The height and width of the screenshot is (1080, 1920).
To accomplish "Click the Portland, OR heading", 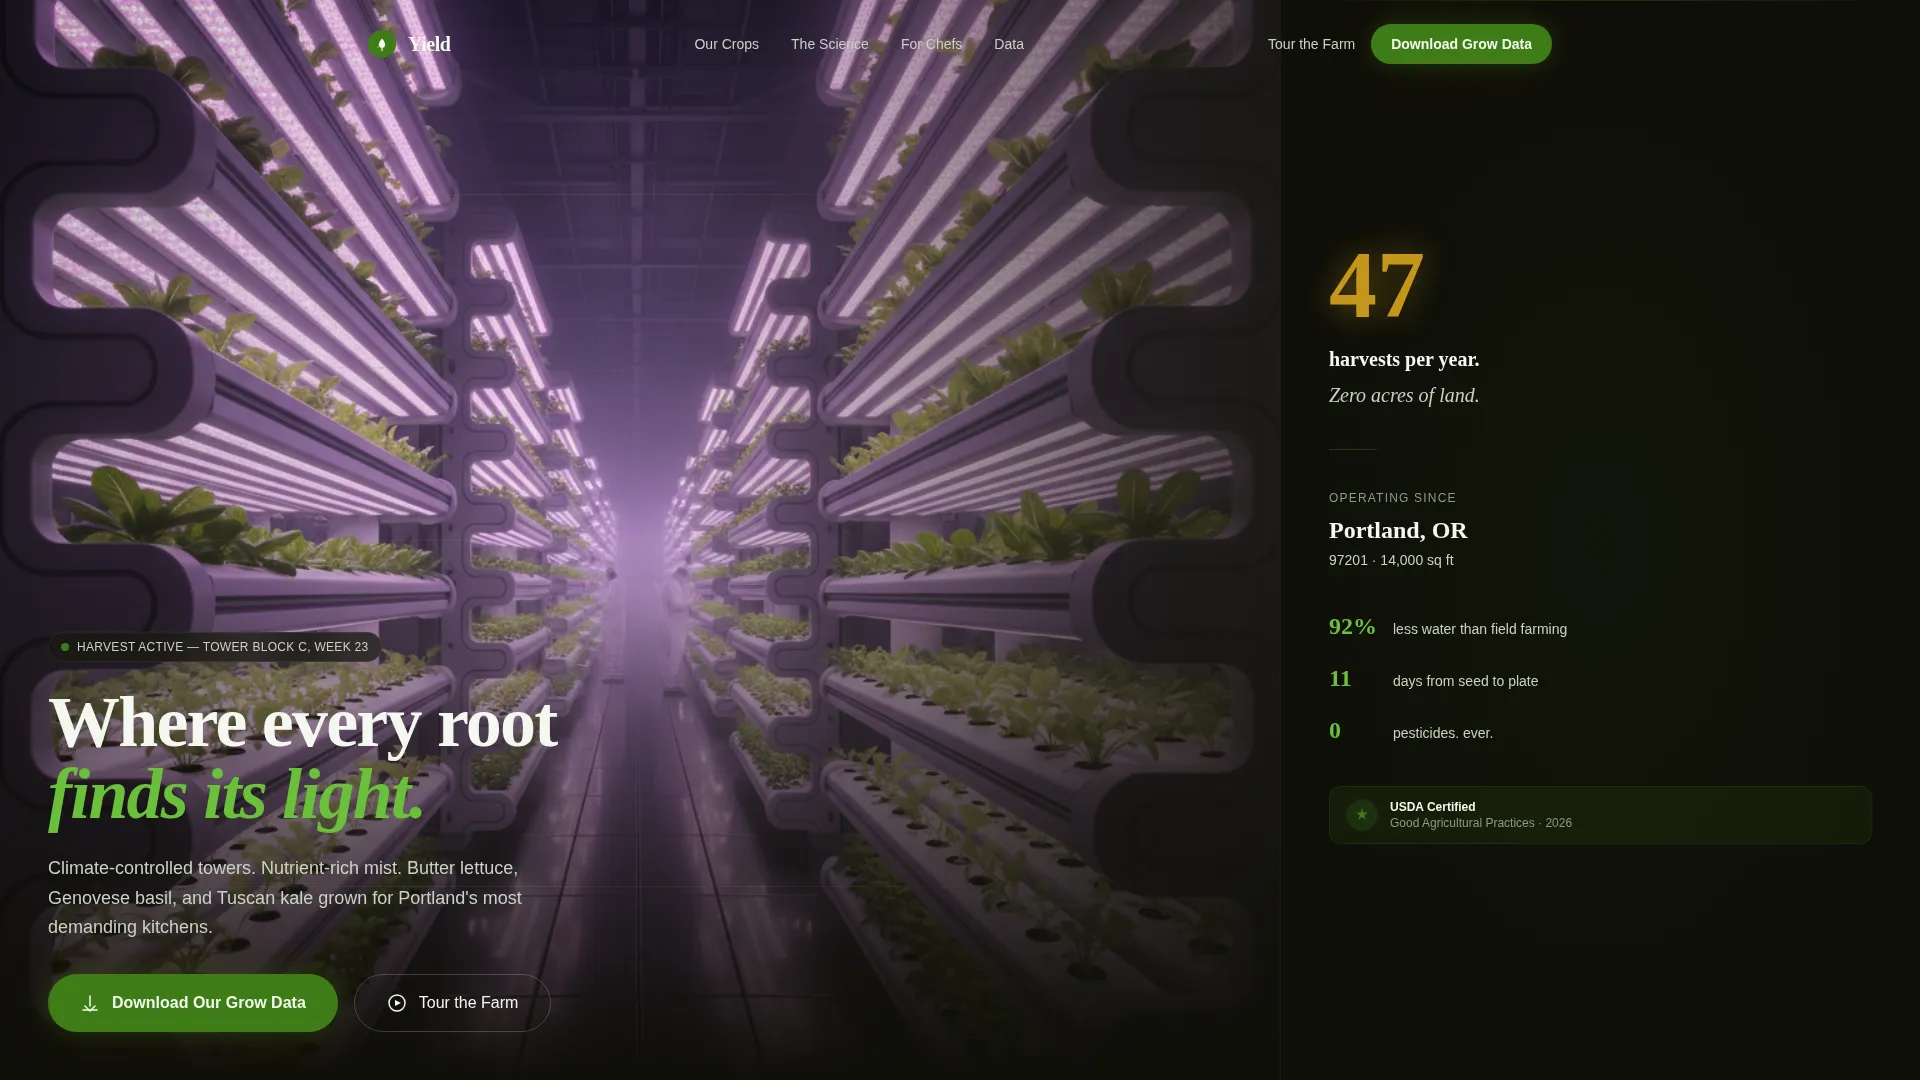I will coord(1398,530).
